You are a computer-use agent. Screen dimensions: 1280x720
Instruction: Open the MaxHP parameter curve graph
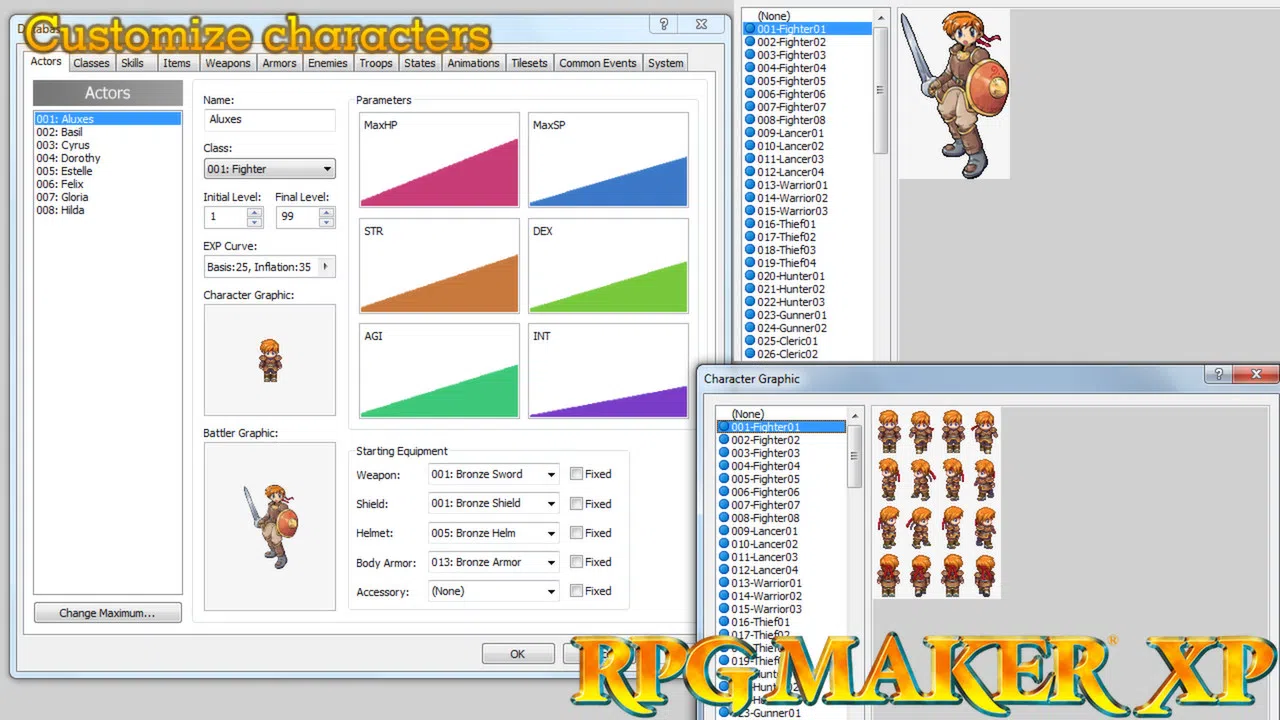[x=439, y=160]
